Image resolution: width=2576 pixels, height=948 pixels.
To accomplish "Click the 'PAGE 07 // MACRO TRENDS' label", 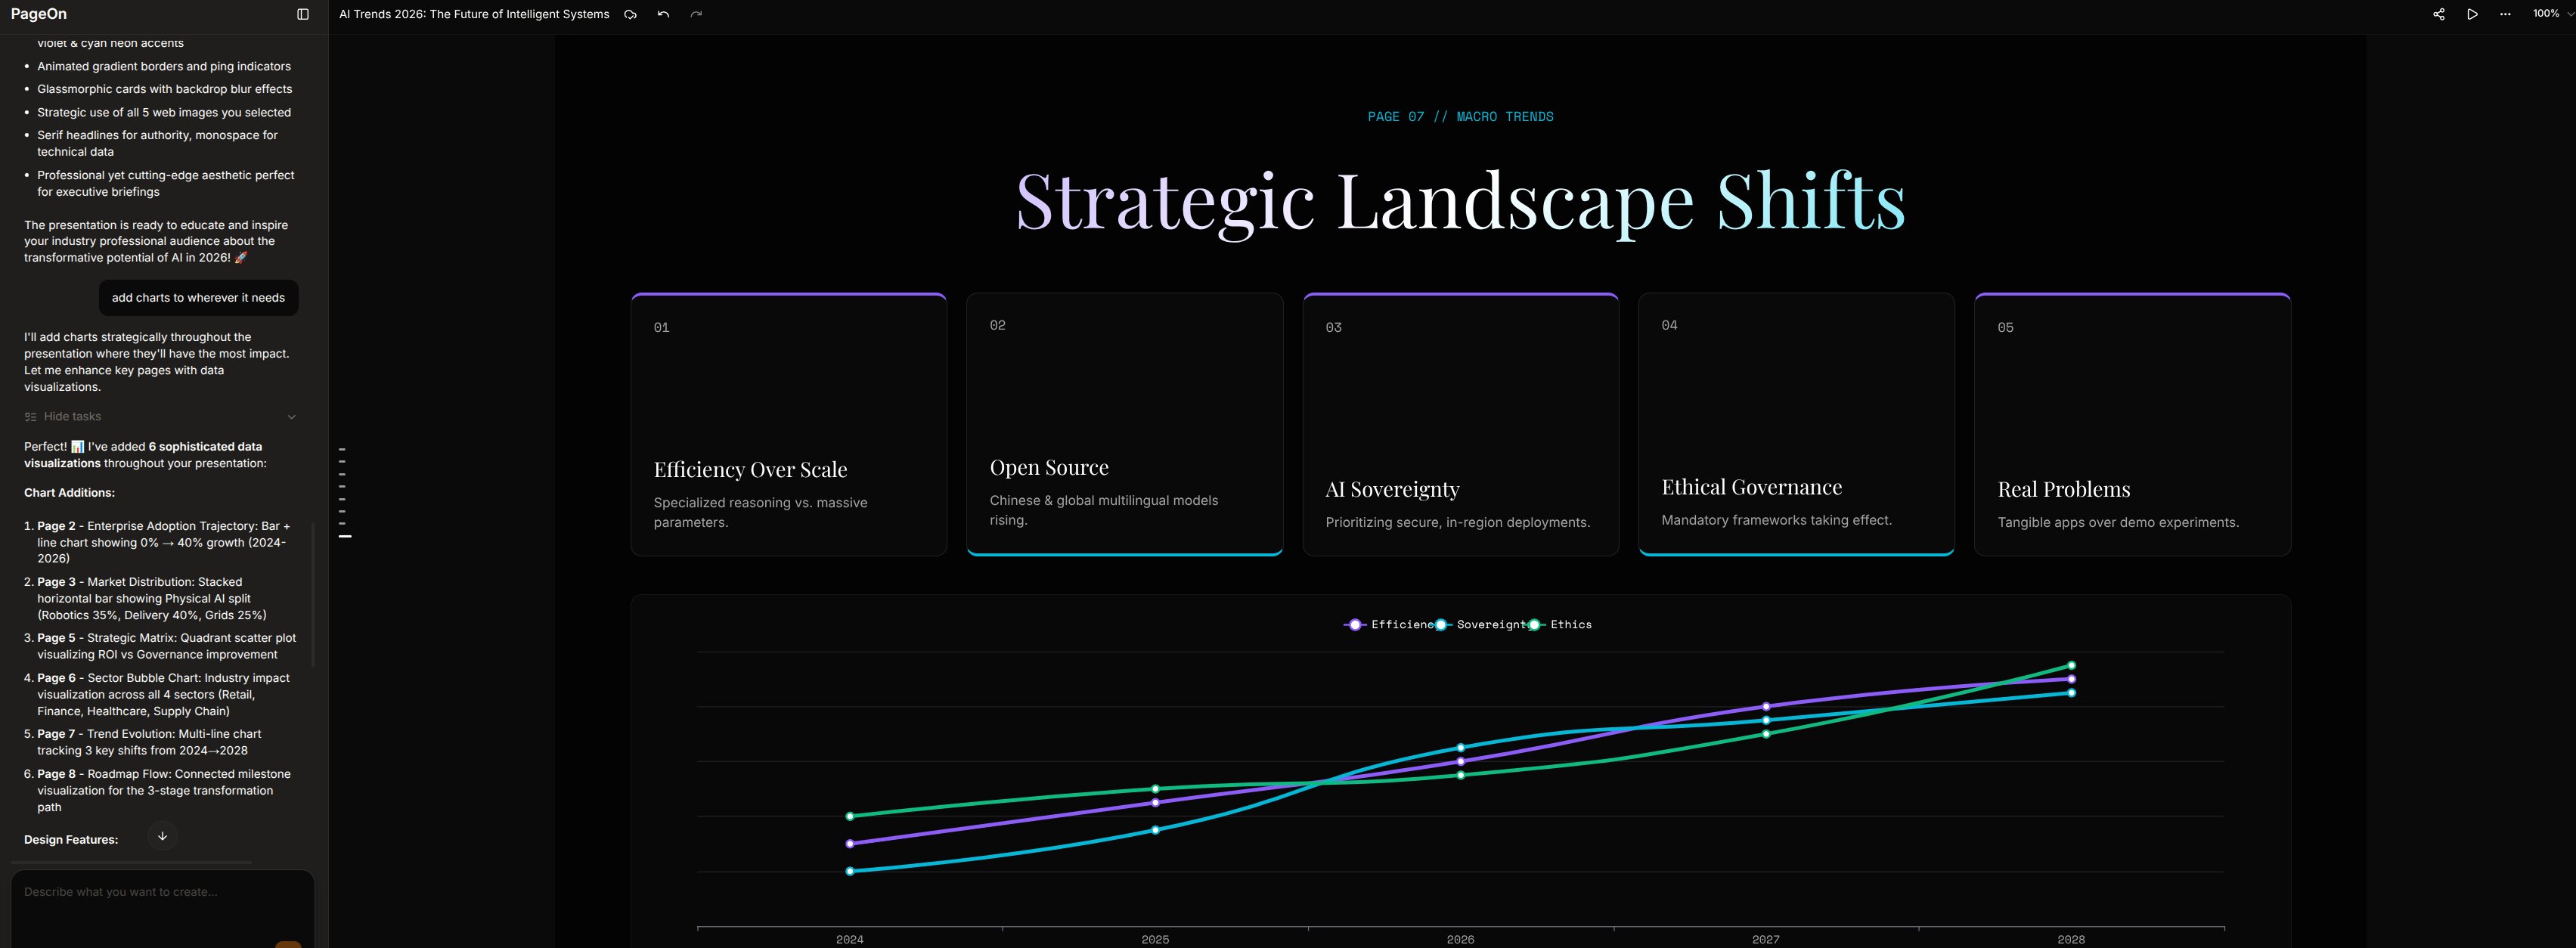I will pyautogui.click(x=1460, y=117).
